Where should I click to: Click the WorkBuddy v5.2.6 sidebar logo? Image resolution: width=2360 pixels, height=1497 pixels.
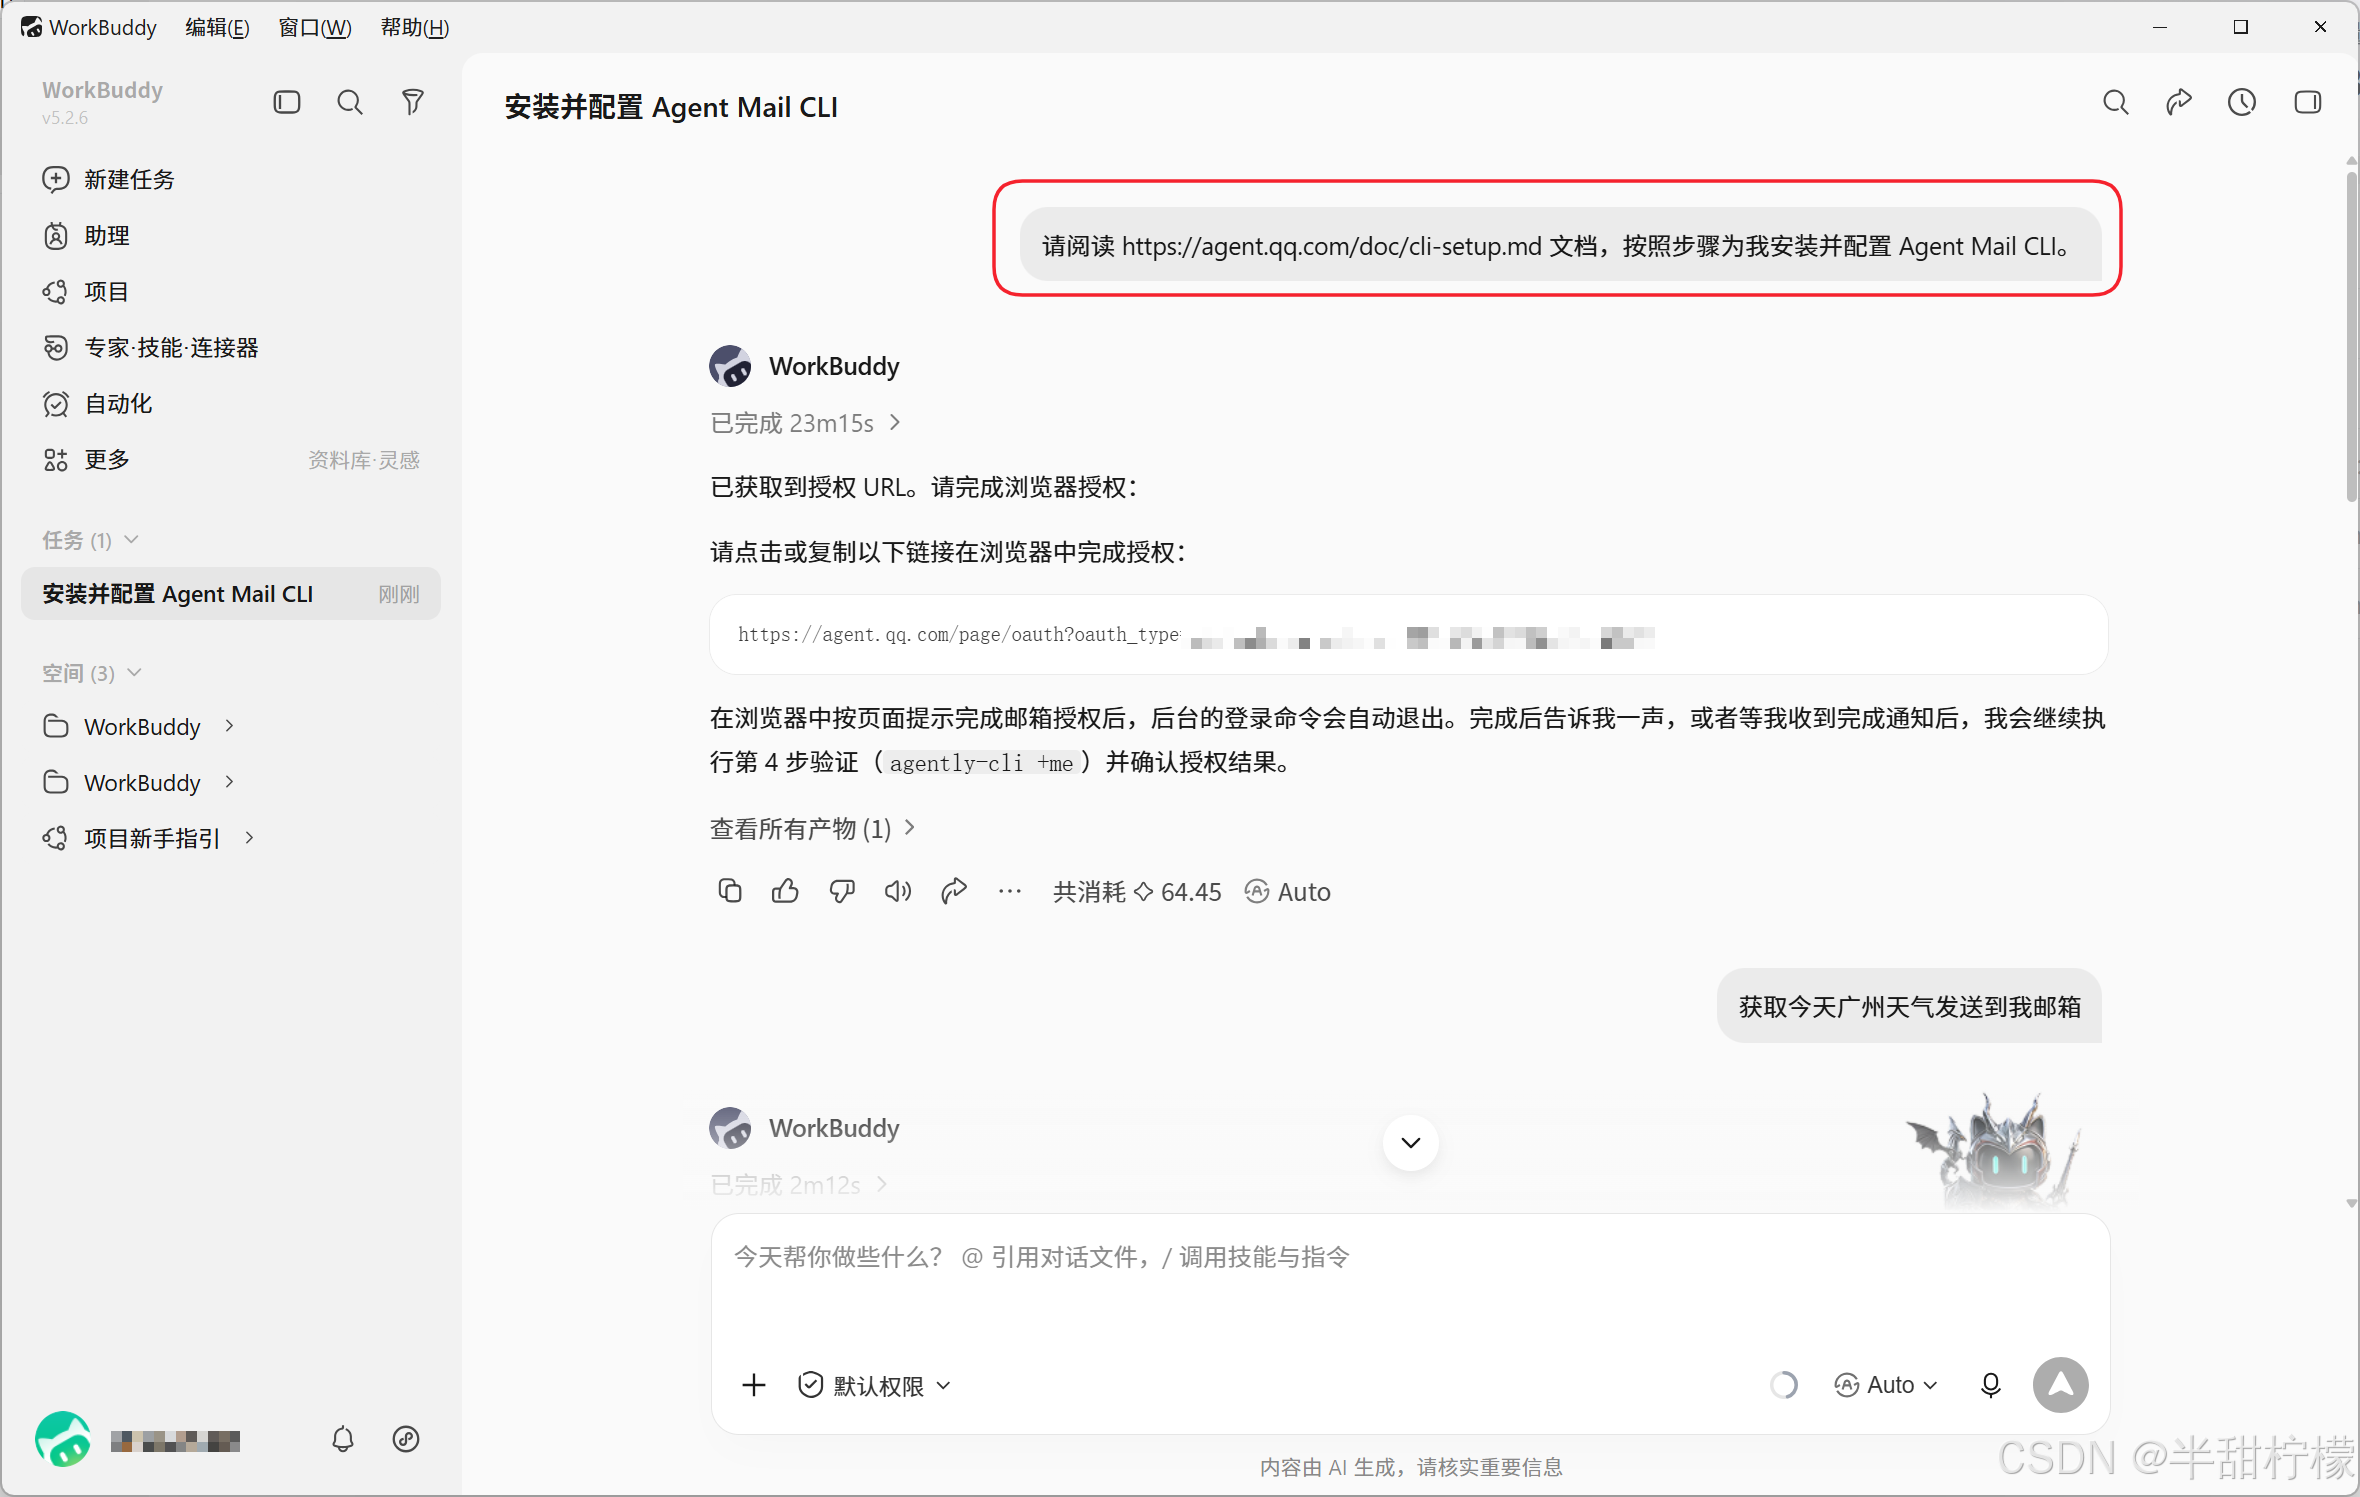pos(102,102)
